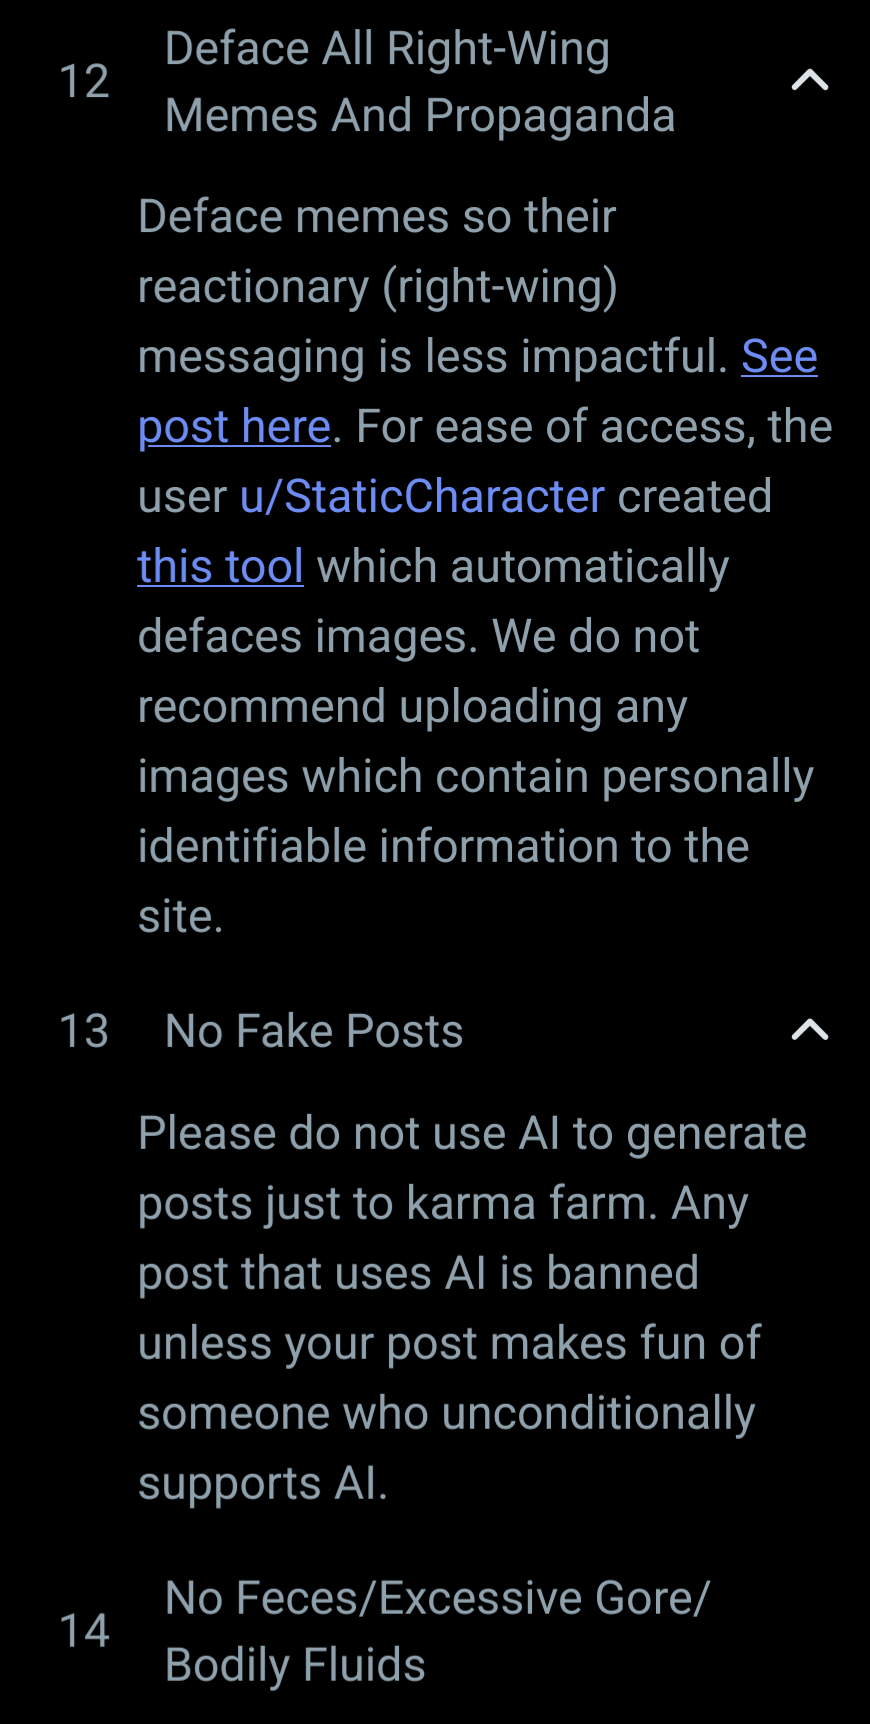870x1724 pixels.
Task: Collapse the No Fake Posts chevron
Action: tap(809, 1030)
